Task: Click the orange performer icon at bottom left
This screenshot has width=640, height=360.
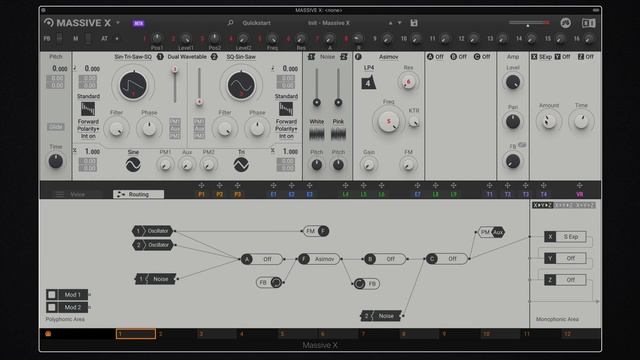Action: (48, 334)
